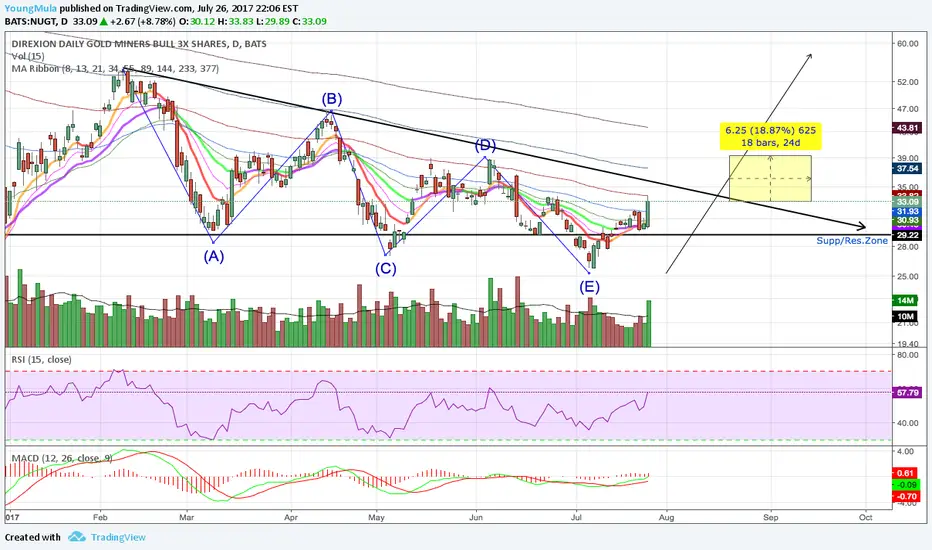Click the 14M volume tag
Screen dimensions: 932x550
[906, 301]
